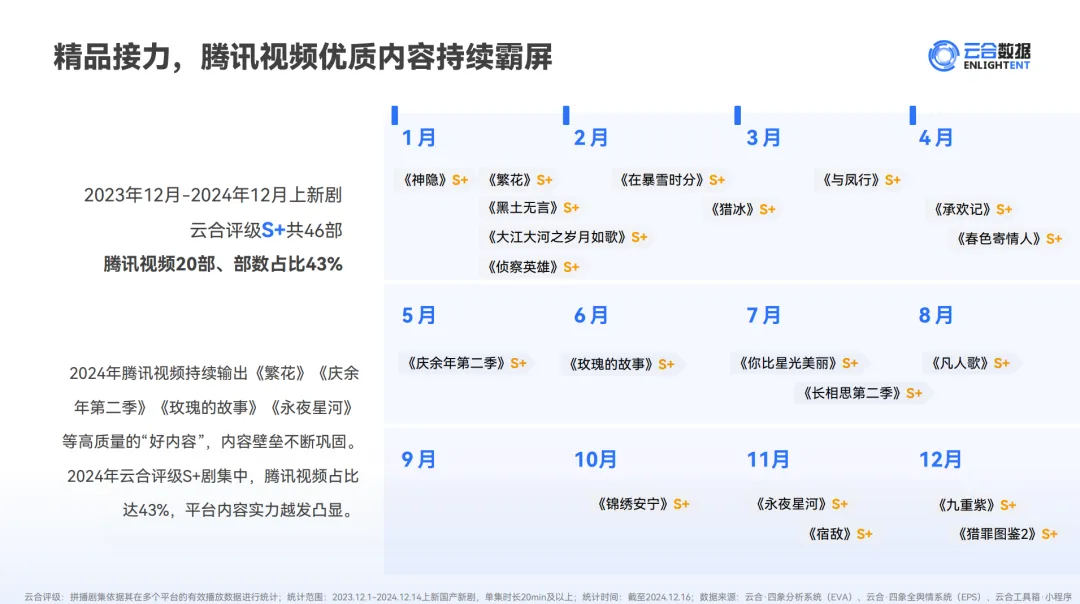Select the 9月 month heading
Screen dimensions: 1080x604
click(x=419, y=459)
